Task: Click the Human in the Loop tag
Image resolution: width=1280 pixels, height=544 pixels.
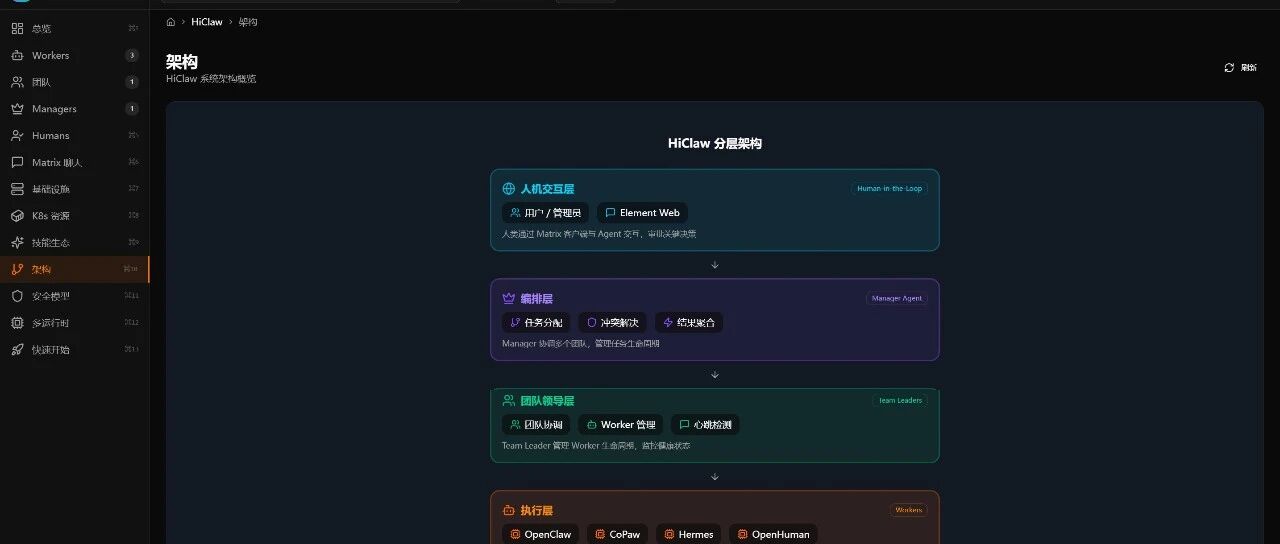Action: point(889,189)
